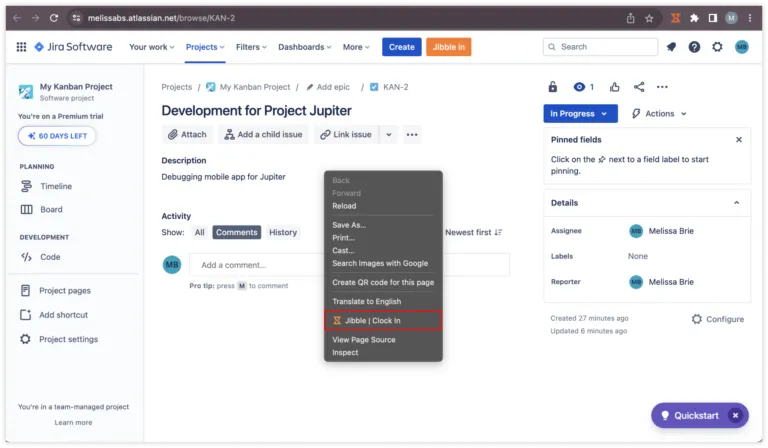The image size is (768, 448).
Task: Open Jira settings gear icon
Action: point(717,47)
